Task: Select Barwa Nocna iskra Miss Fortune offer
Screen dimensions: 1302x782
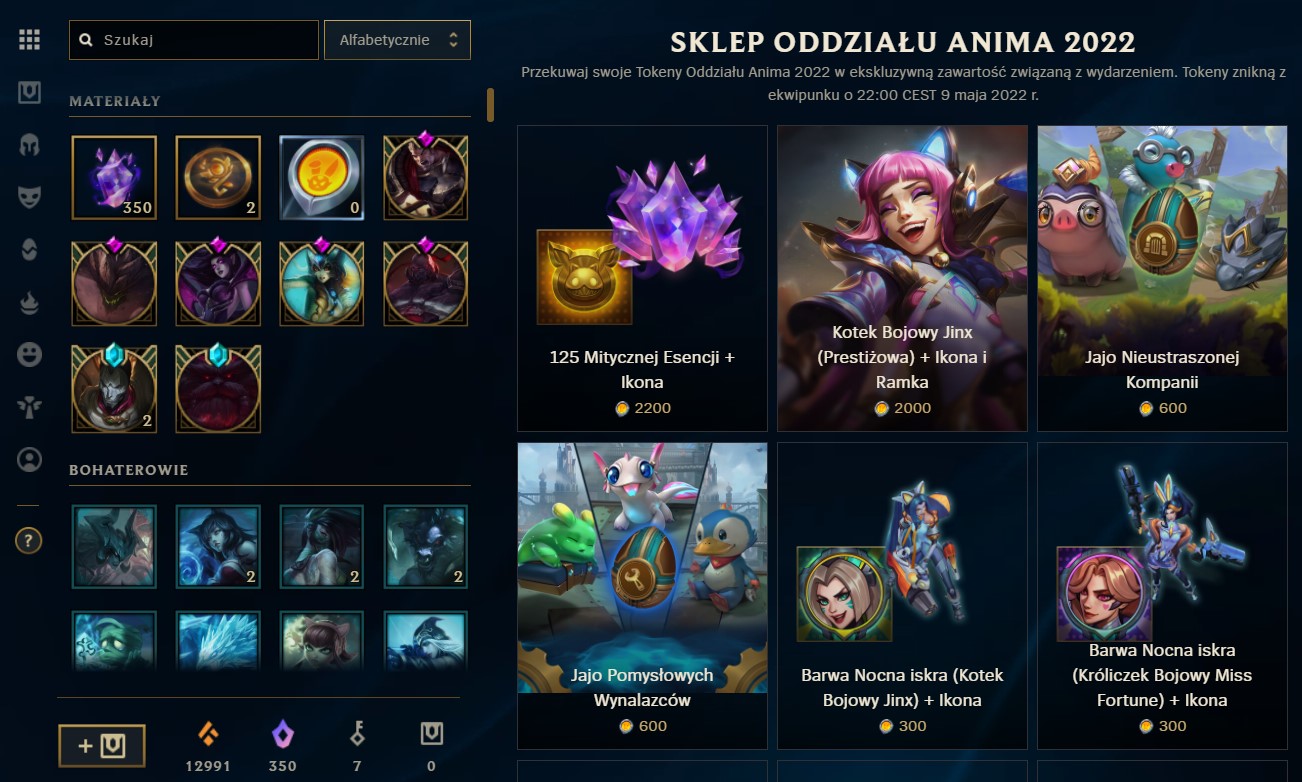Action: pos(1162,596)
